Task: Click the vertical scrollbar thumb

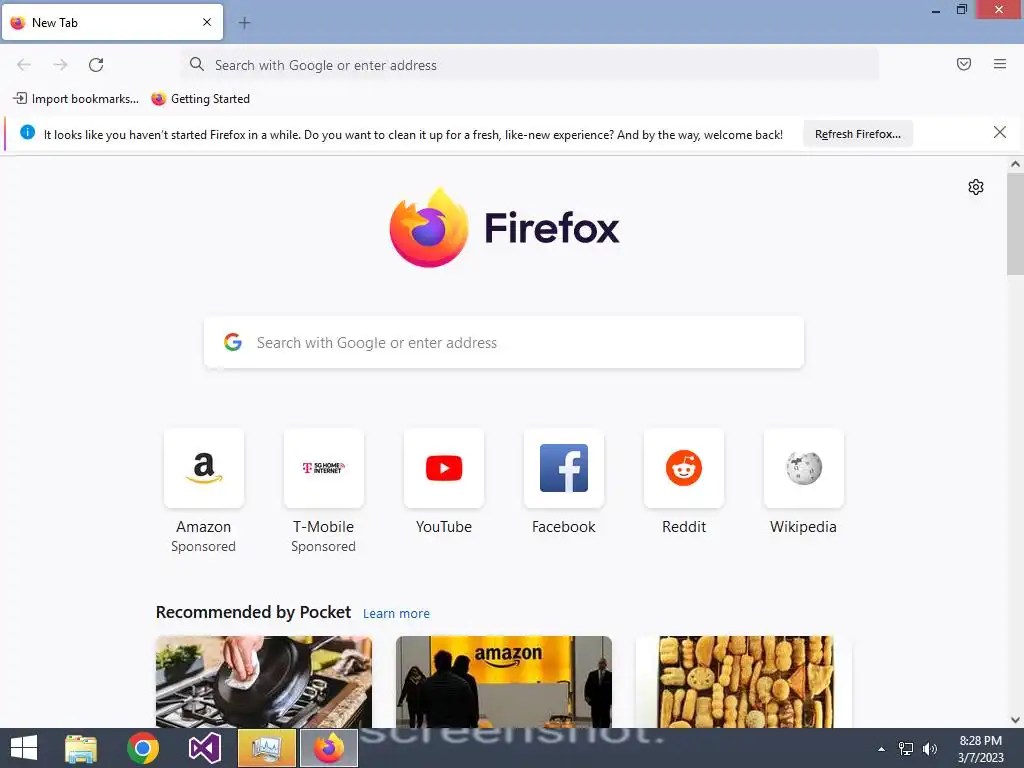Action: (1015, 223)
